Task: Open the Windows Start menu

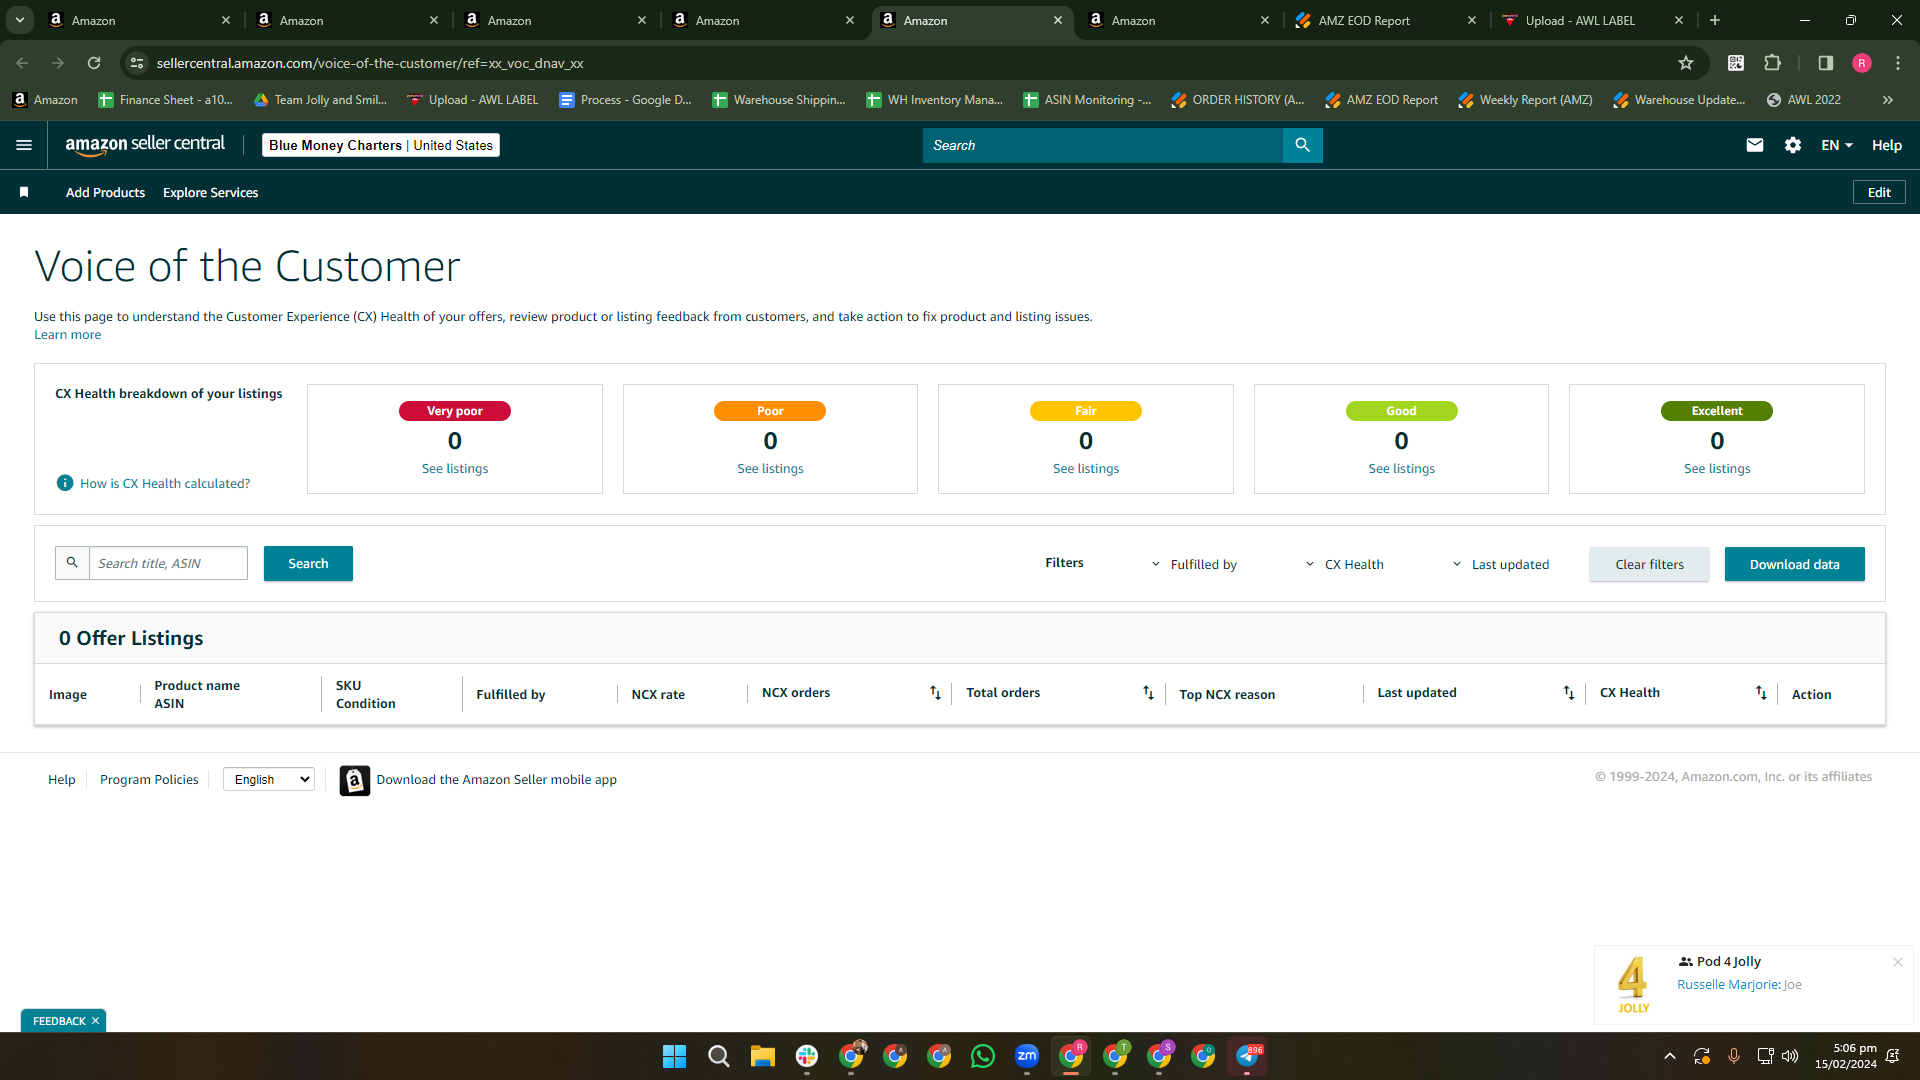Action: click(x=675, y=1056)
